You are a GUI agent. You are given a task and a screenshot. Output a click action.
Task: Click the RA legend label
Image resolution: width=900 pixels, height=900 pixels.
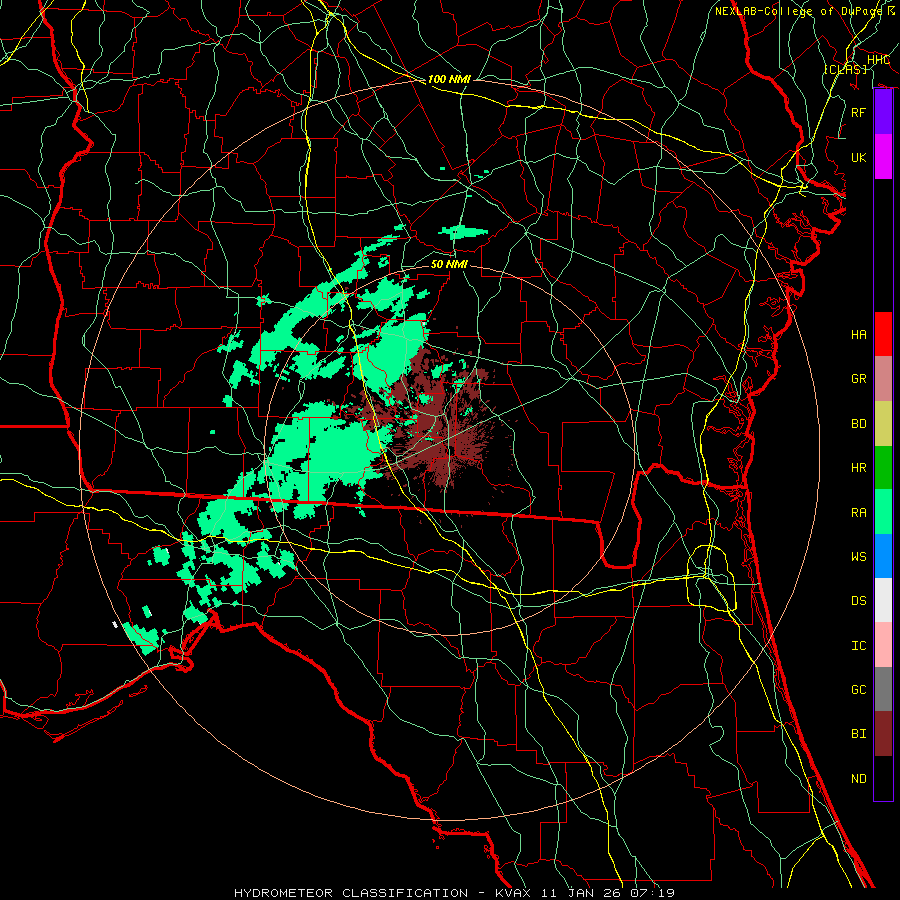click(x=858, y=512)
